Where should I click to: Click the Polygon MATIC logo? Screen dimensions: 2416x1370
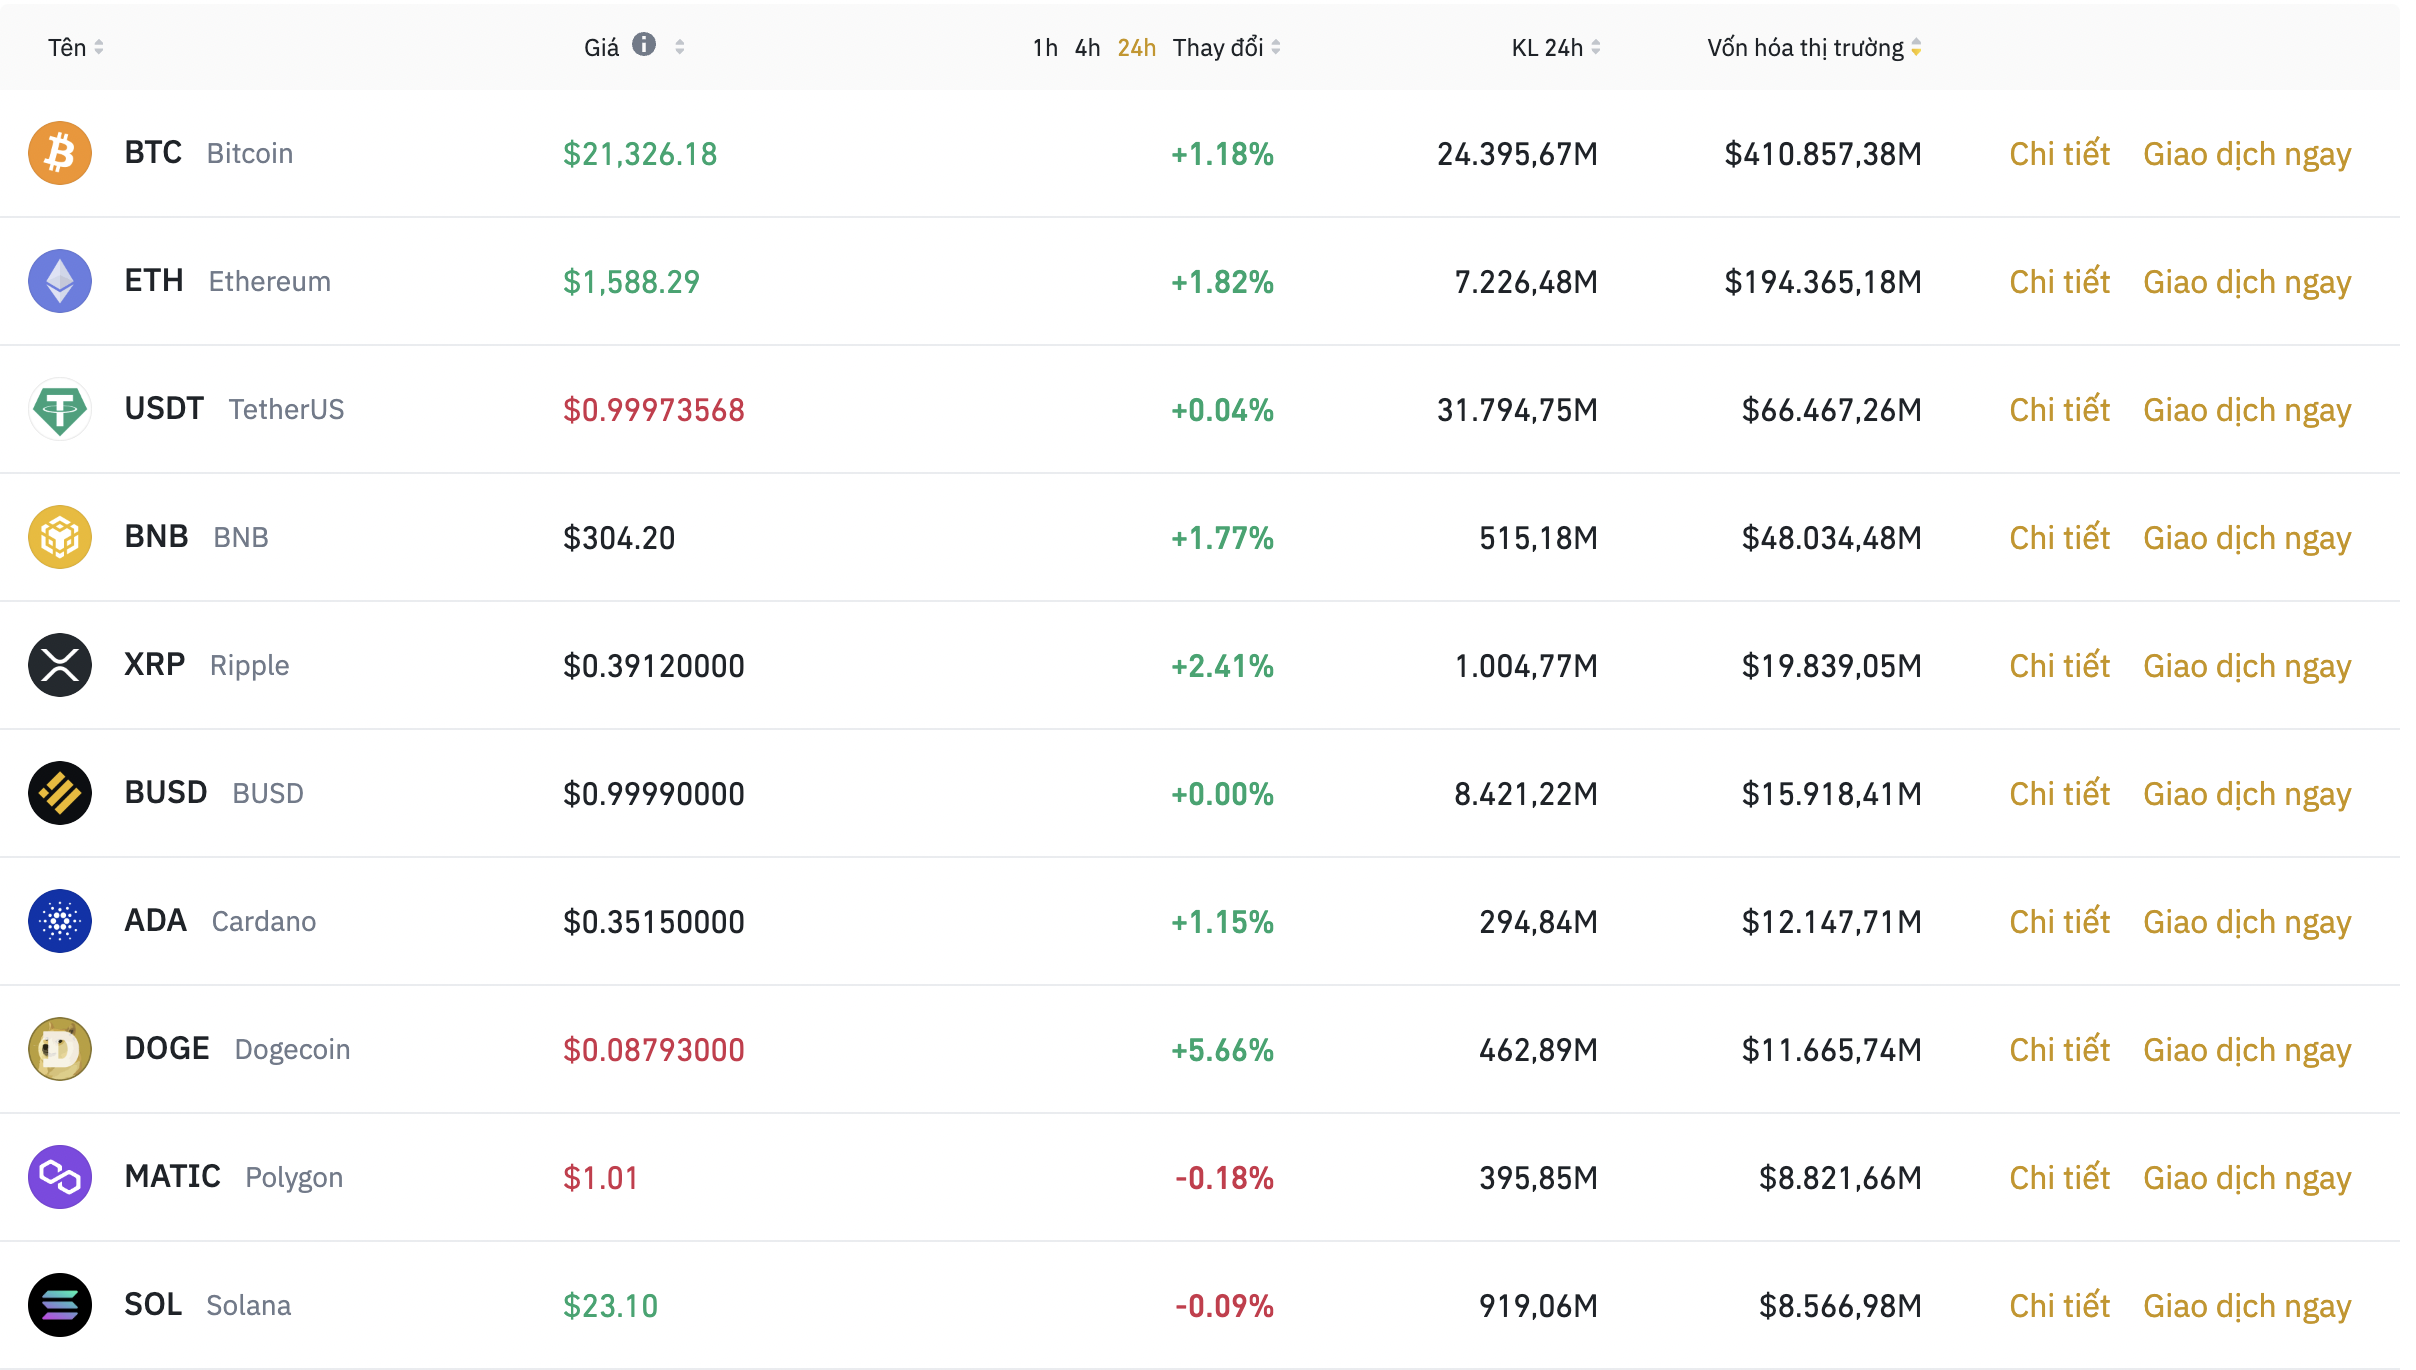tap(60, 1177)
